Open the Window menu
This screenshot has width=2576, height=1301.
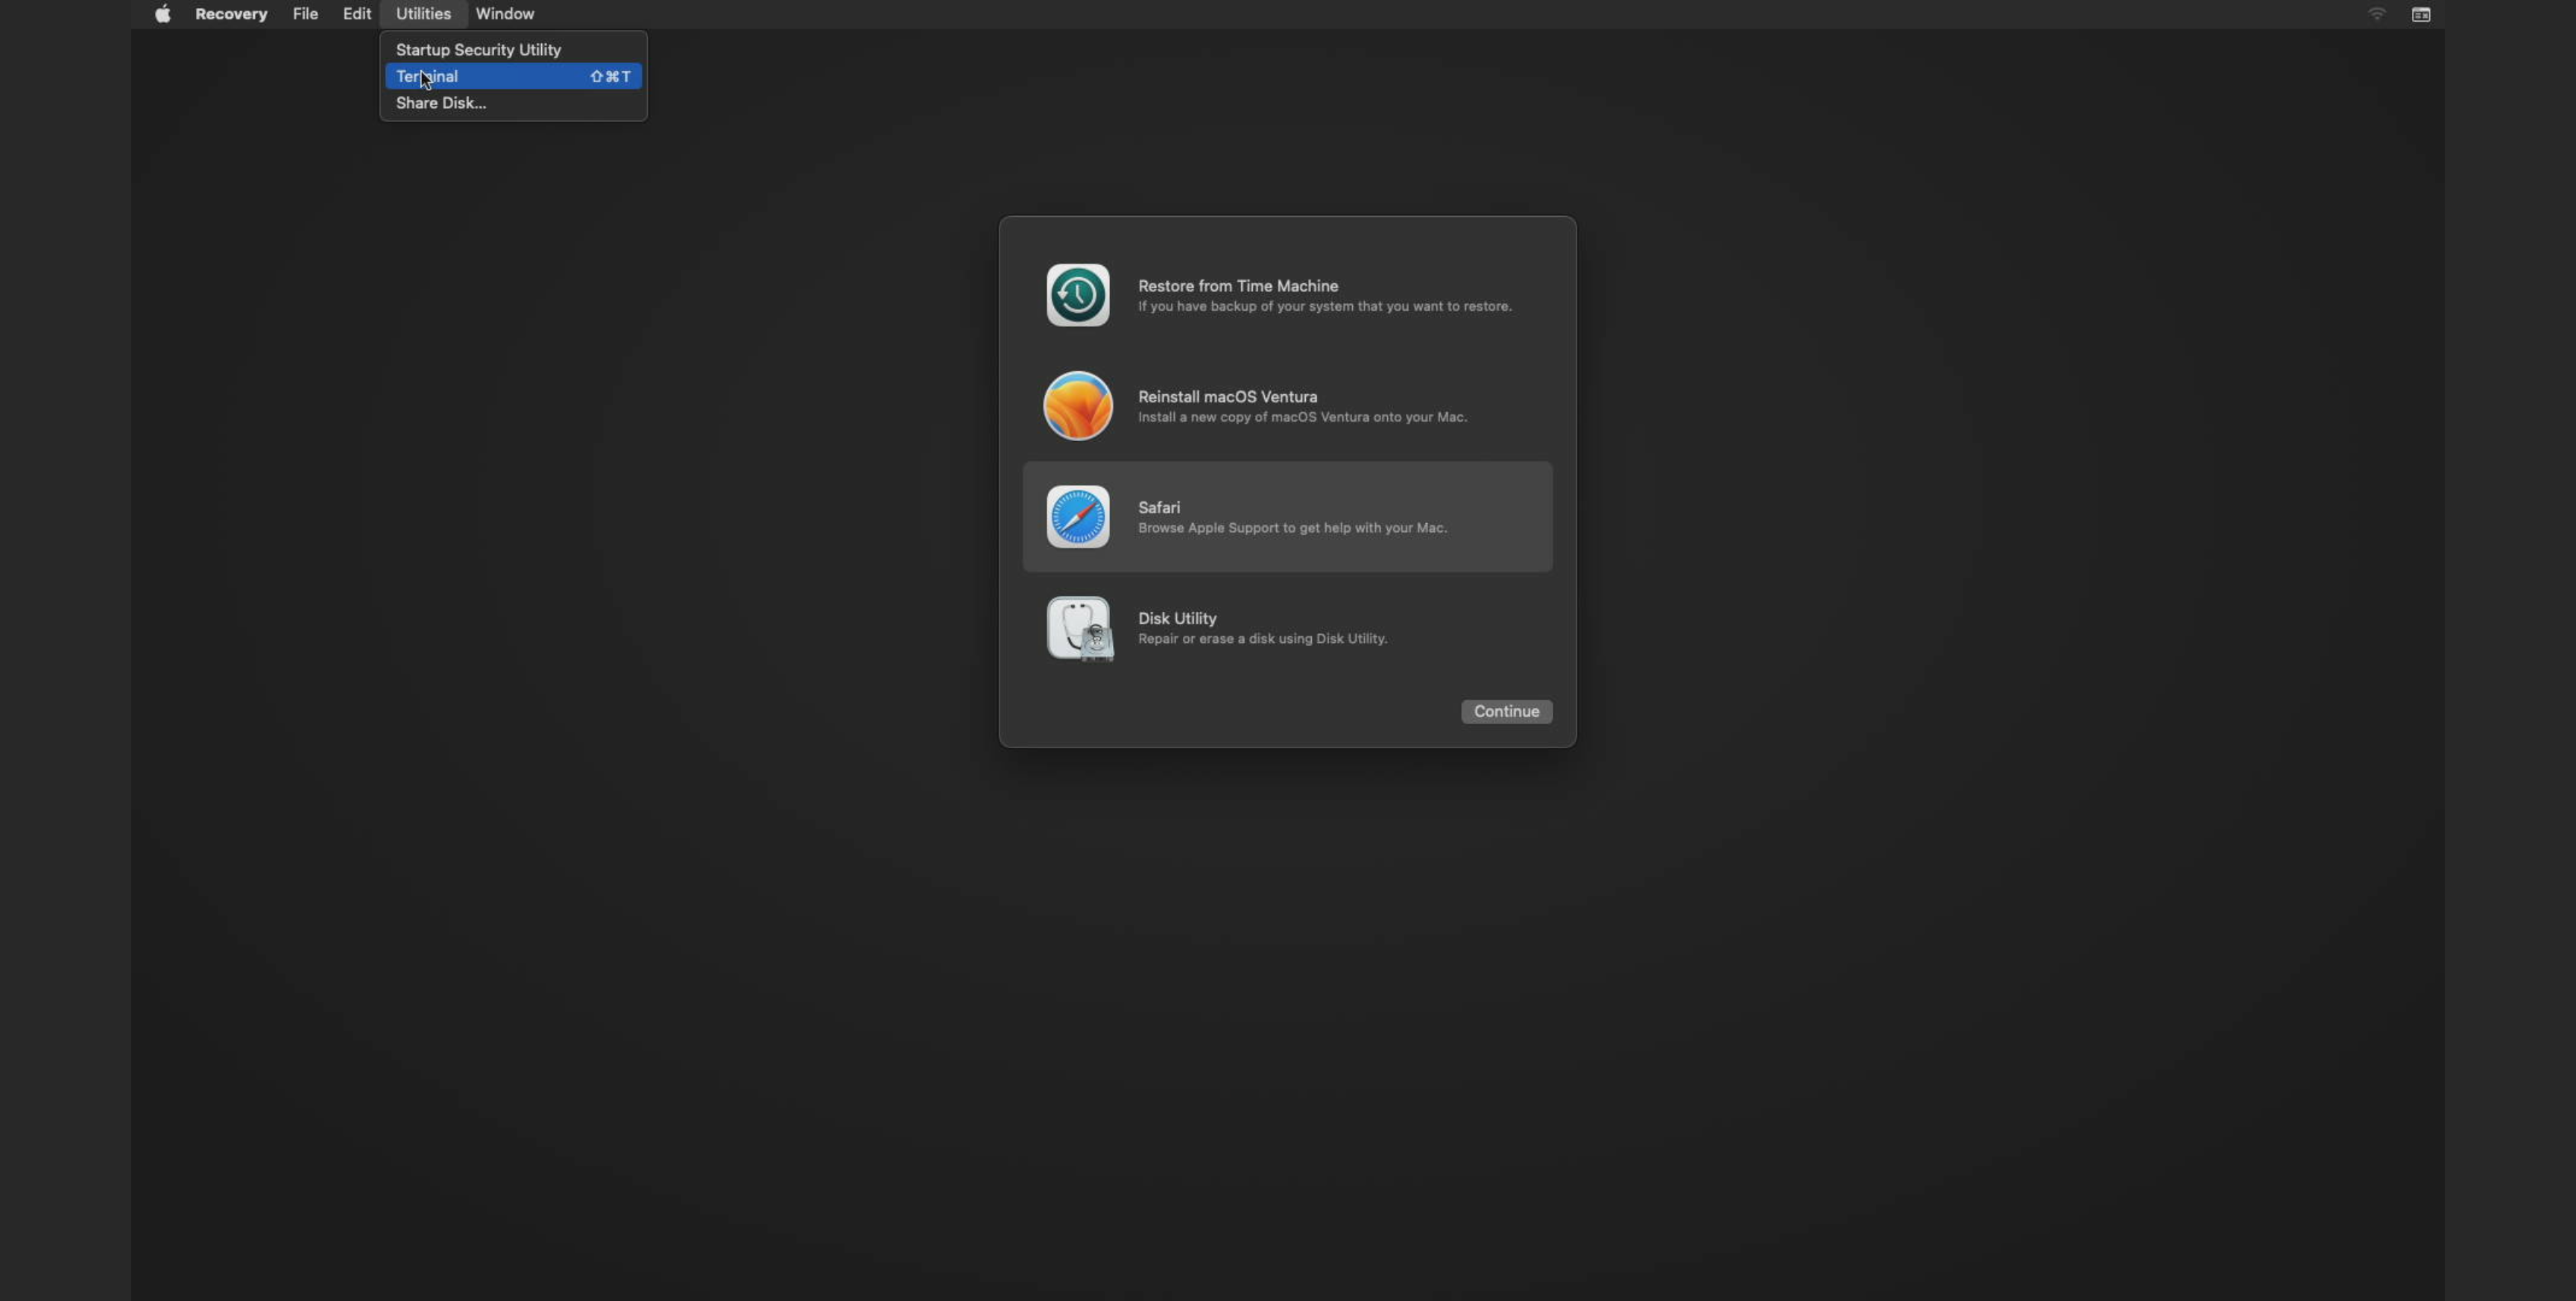pyautogui.click(x=504, y=13)
